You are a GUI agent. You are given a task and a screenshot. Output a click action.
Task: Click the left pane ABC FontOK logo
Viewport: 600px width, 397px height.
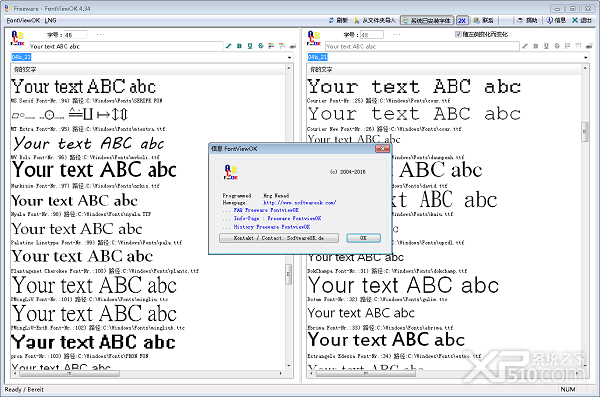[x=17, y=39]
